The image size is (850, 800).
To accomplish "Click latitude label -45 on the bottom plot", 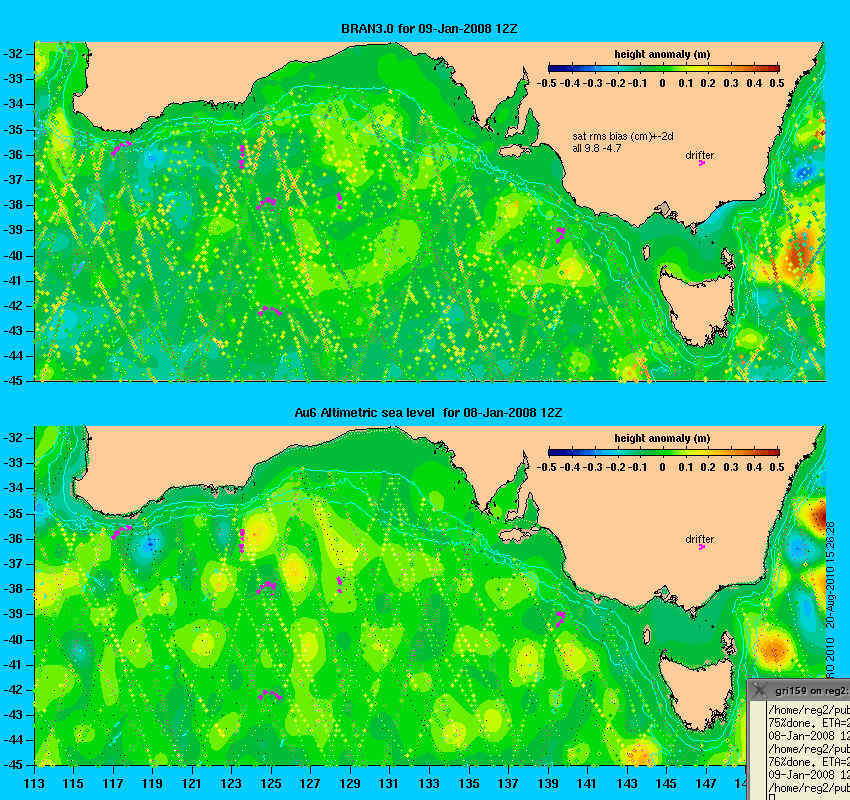I will tap(13, 765).
